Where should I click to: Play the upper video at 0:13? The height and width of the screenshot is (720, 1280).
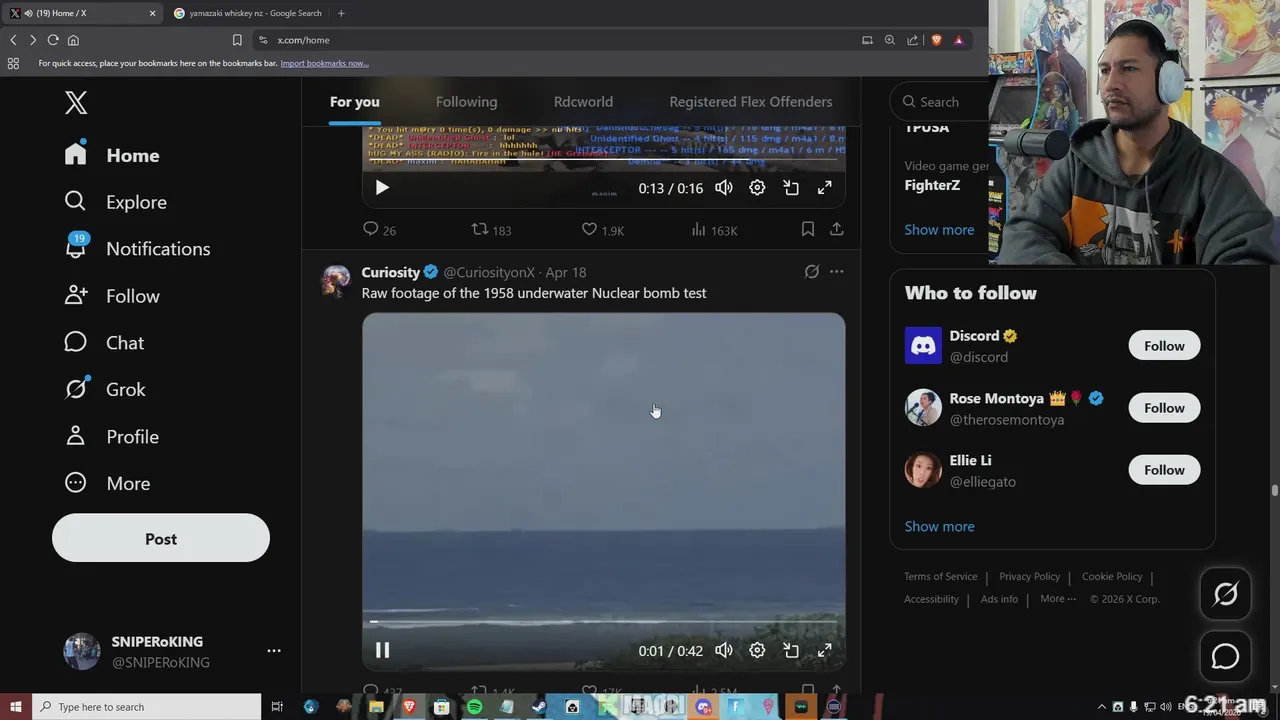click(x=382, y=188)
